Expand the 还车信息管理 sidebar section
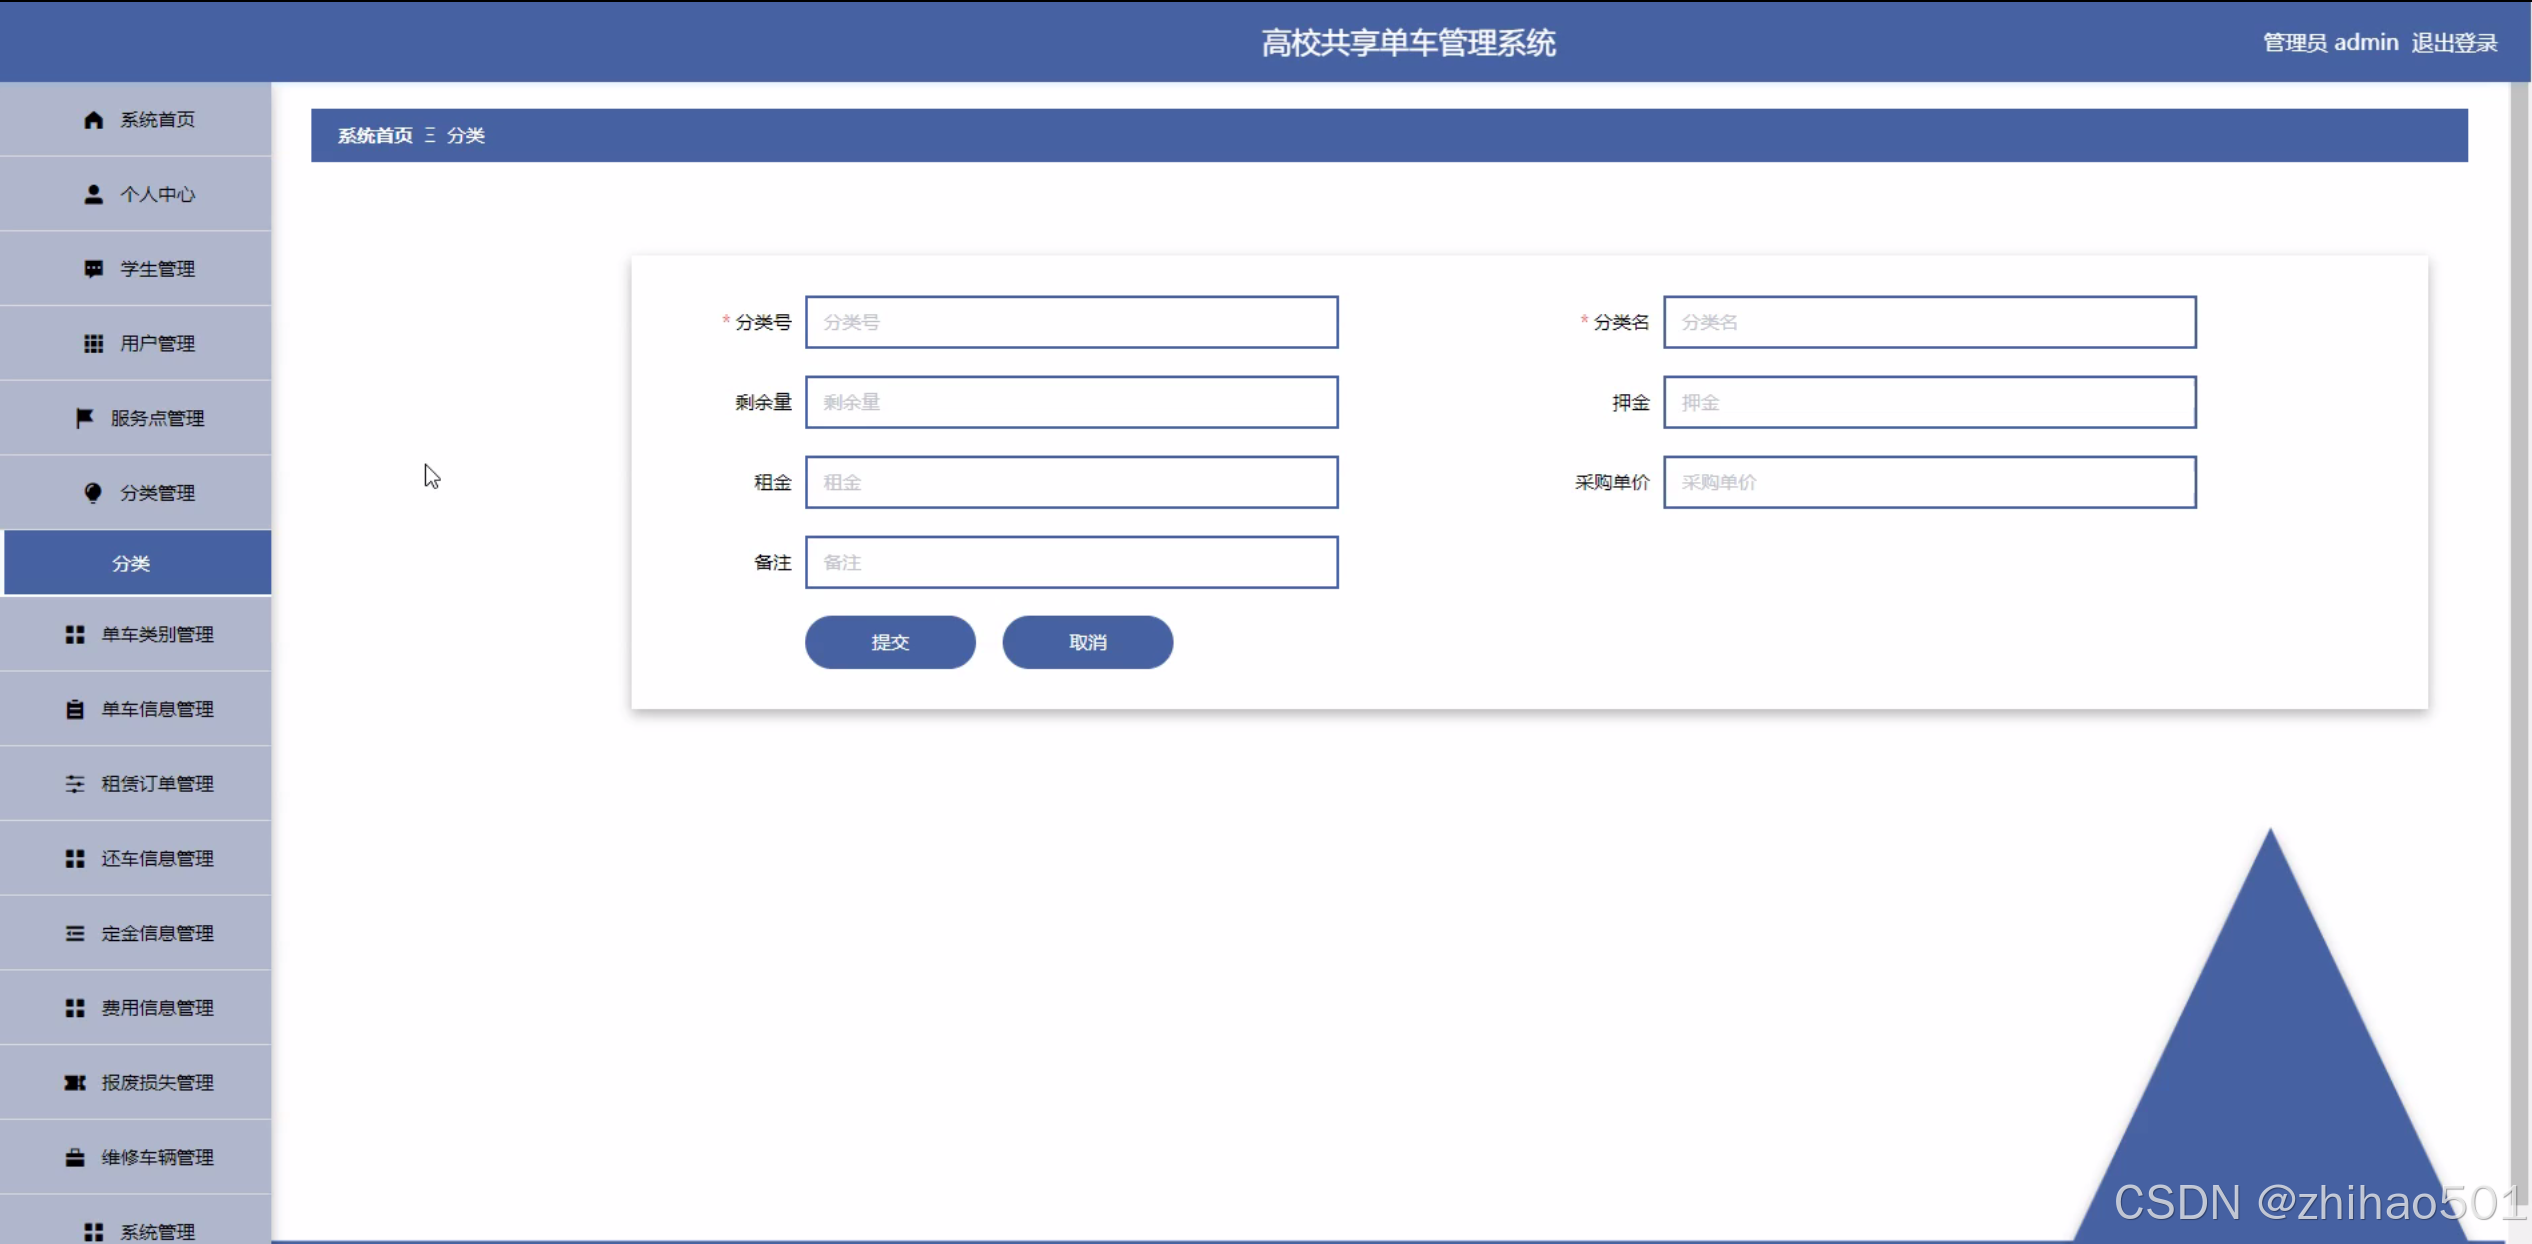 157,859
